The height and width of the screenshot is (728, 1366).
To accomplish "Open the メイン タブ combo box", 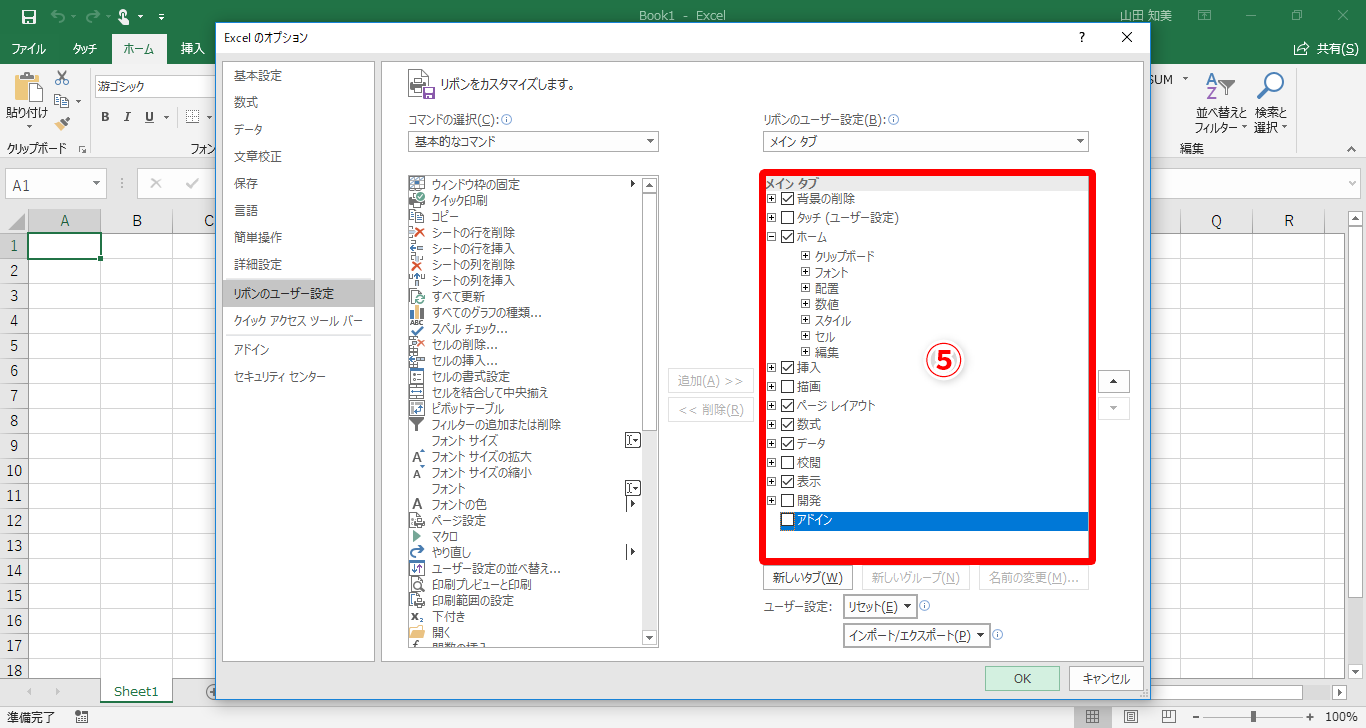I will click(925, 141).
